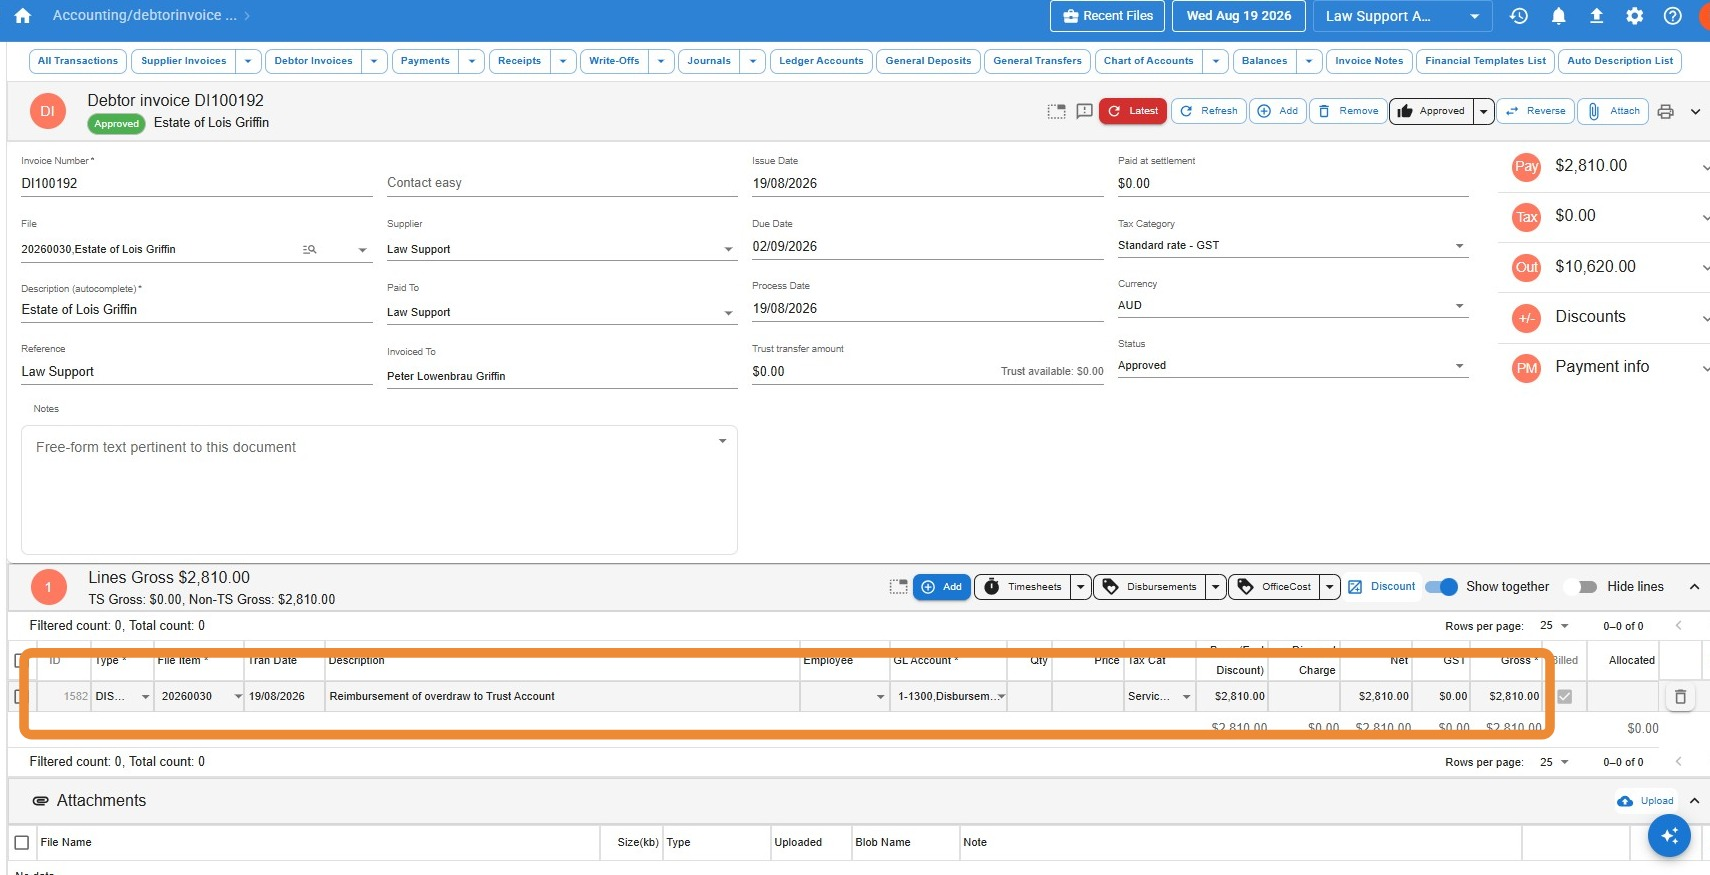
Task: Click the Tax summary circle icon
Action: click(1526, 217)
